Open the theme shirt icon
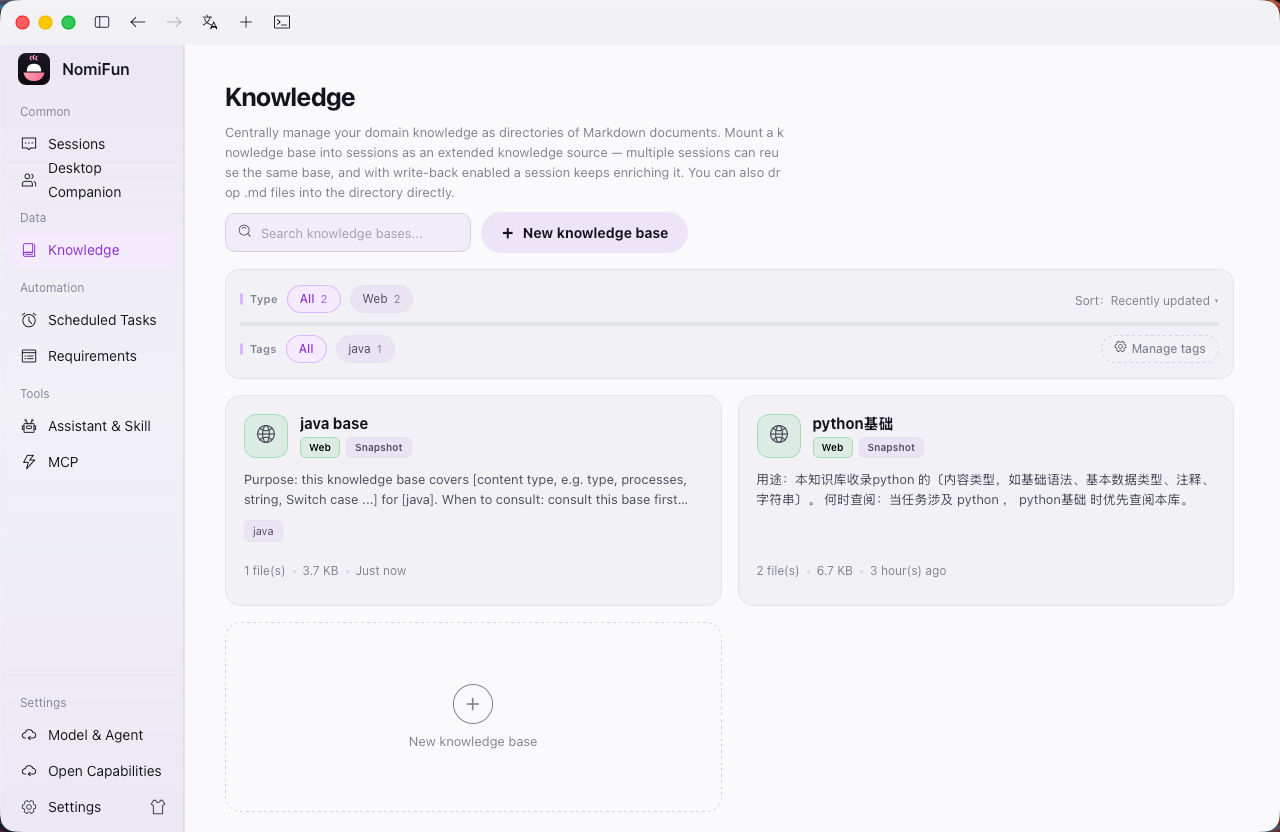 tap(158, 807)
